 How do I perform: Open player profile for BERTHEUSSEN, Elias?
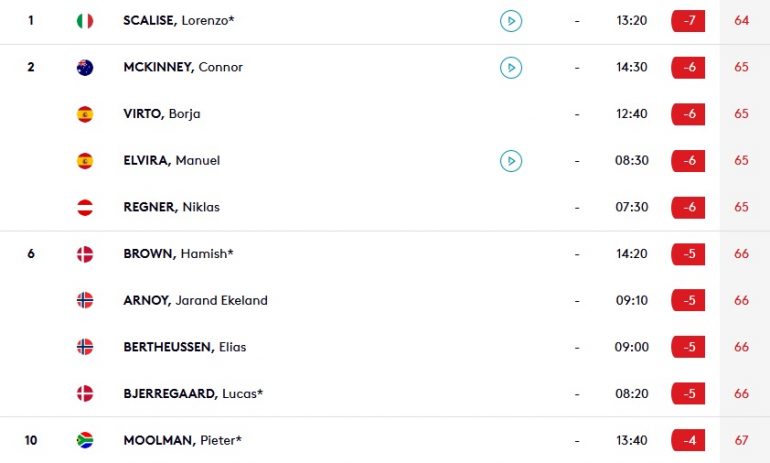pyautogui.click(x=185, y=347)
